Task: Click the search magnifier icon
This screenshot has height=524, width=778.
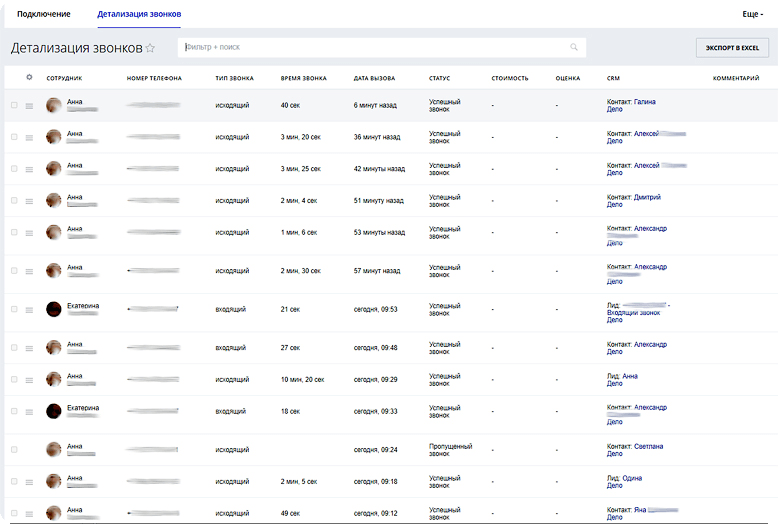Action: pos(574,47)
